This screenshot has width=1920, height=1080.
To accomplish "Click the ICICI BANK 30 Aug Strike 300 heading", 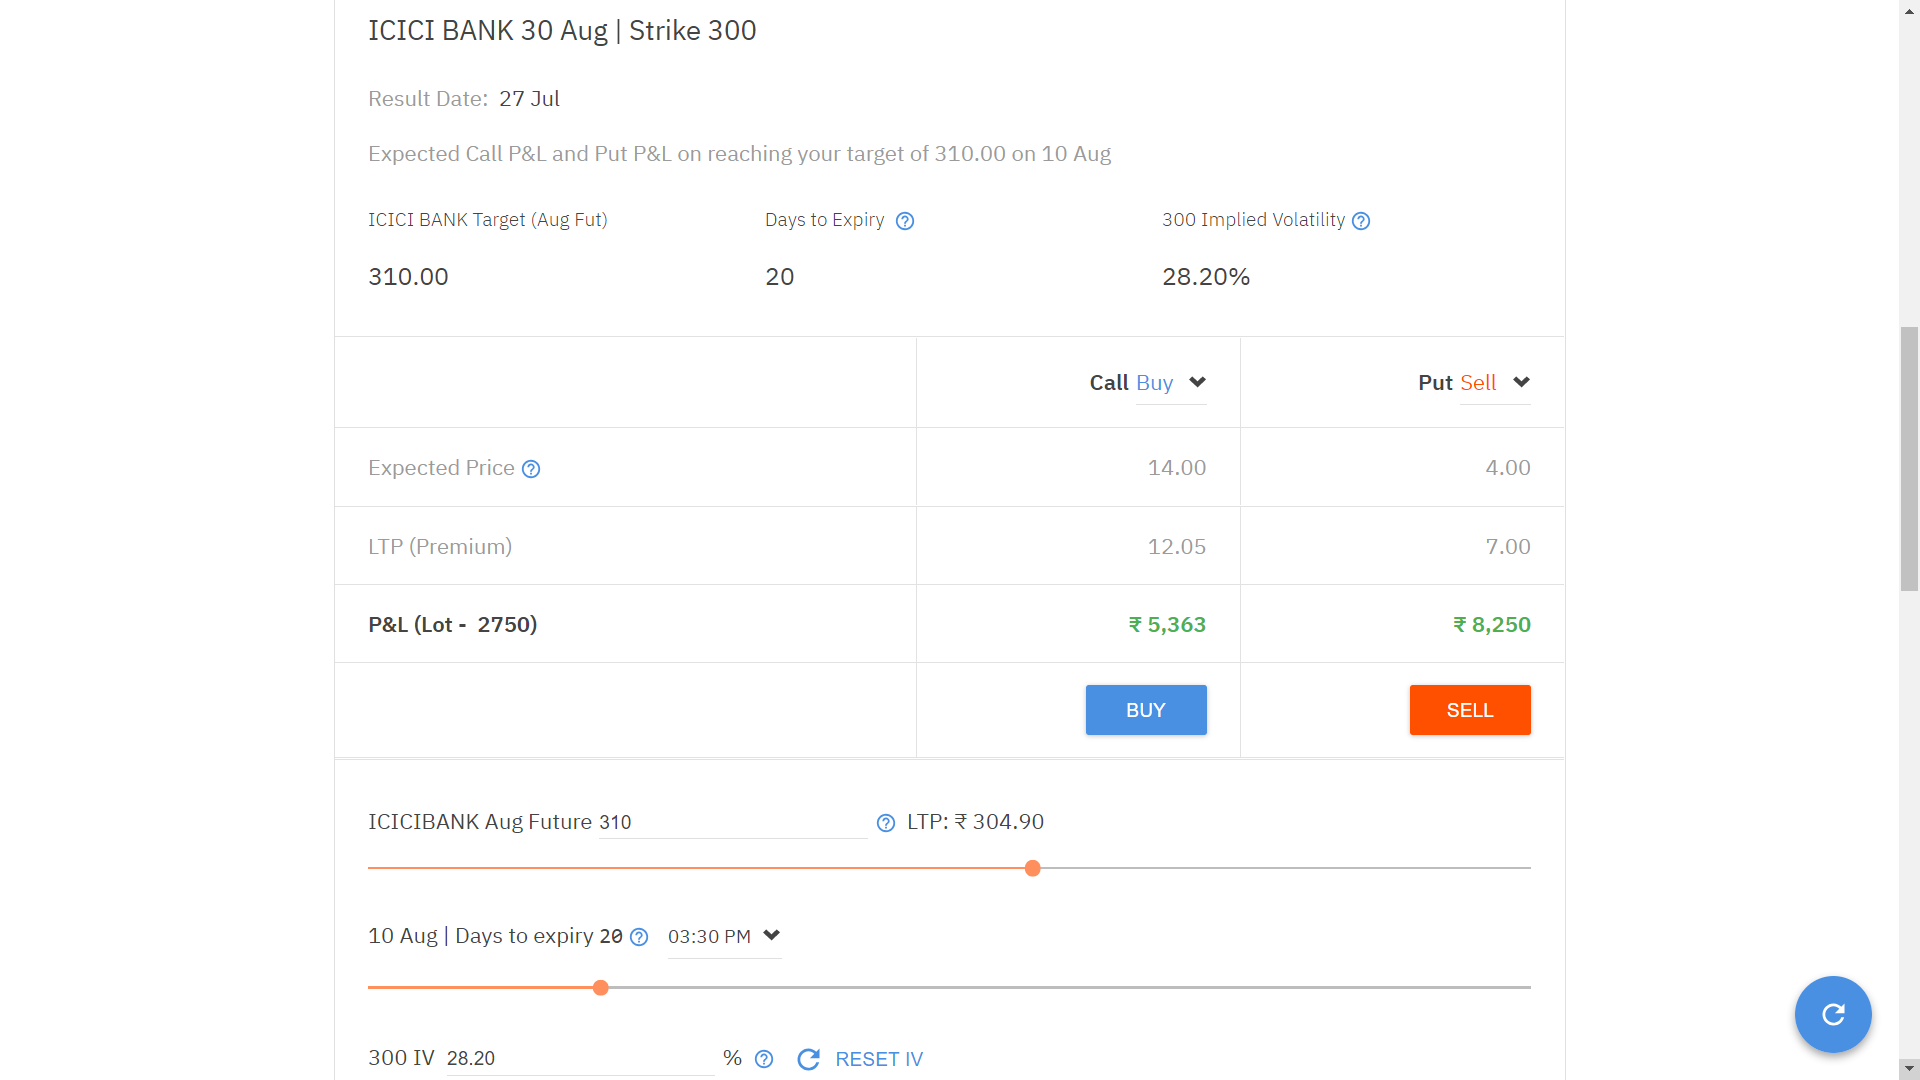I will (562, 31).
